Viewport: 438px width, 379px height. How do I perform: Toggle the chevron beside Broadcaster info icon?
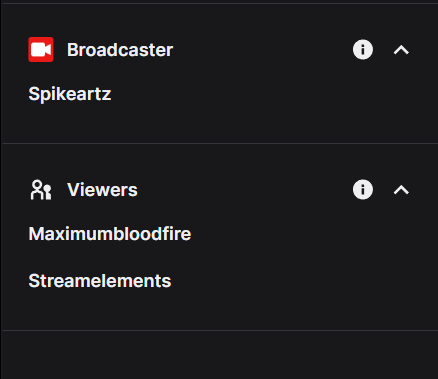point(401,50)
